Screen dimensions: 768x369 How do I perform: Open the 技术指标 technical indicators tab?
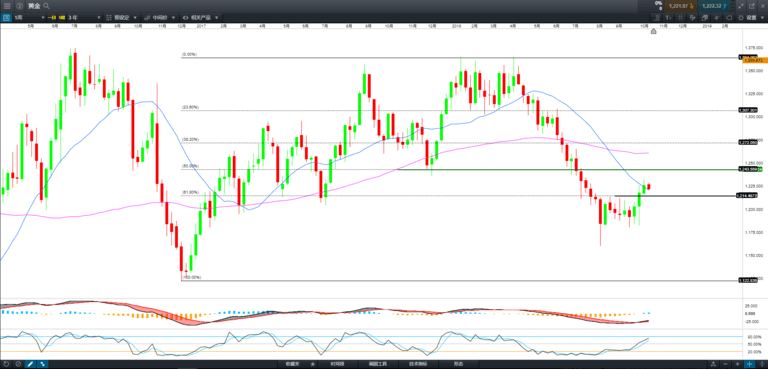tap(418, 364)
